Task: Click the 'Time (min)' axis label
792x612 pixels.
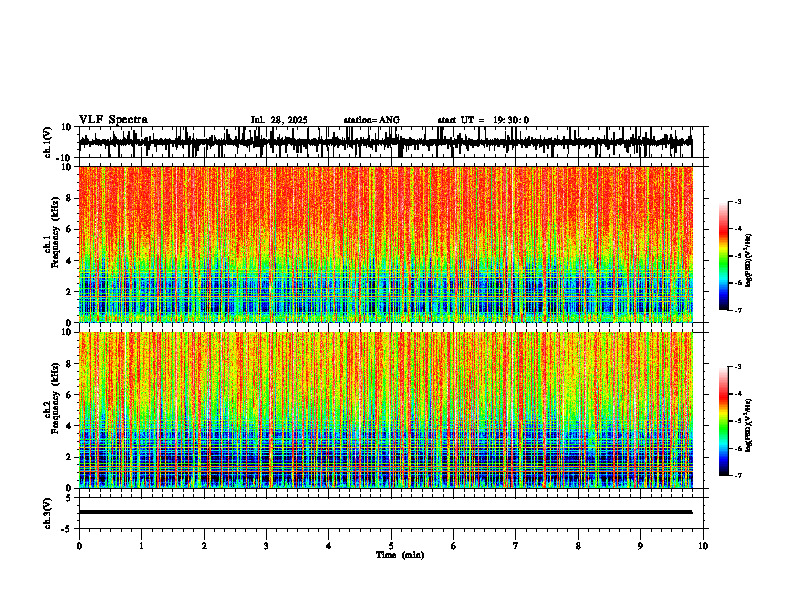Action: pyautogui.click(x=400, y=555)
